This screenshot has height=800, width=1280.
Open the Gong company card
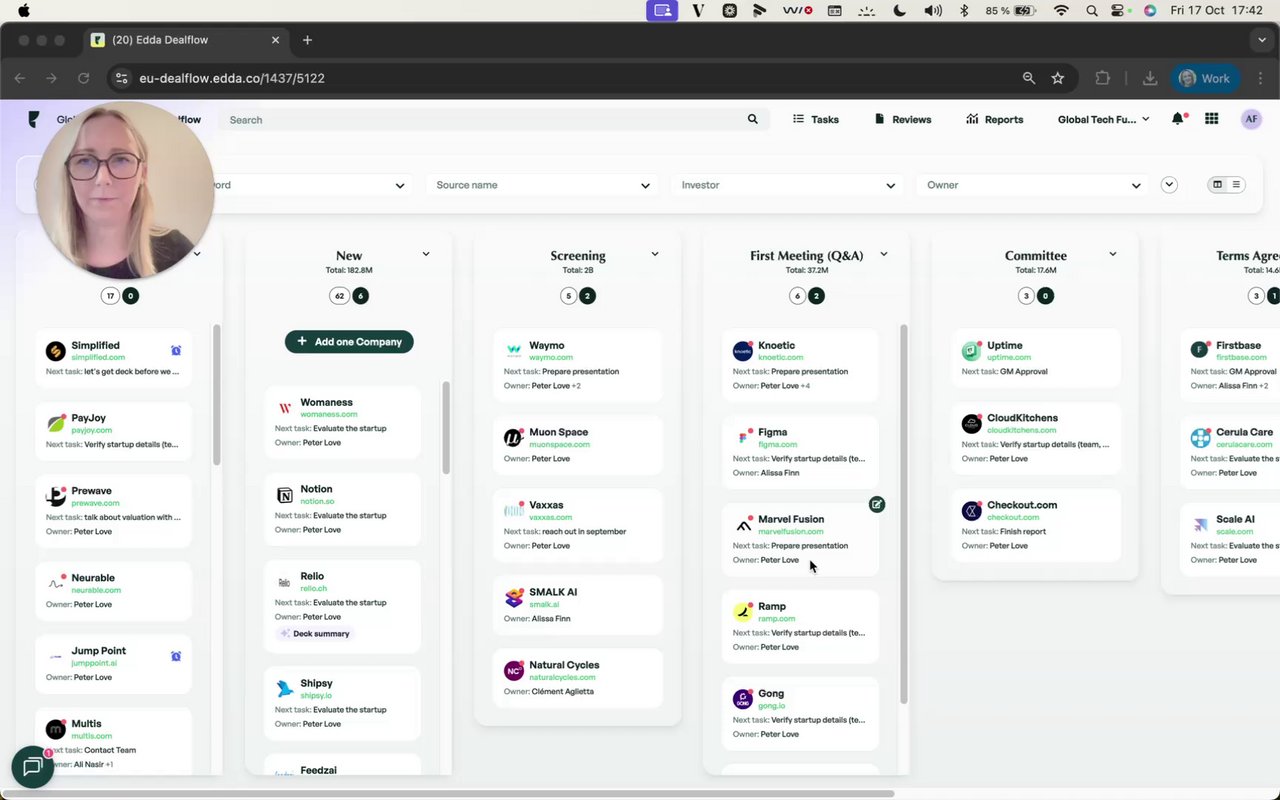[x=800, y=713]
